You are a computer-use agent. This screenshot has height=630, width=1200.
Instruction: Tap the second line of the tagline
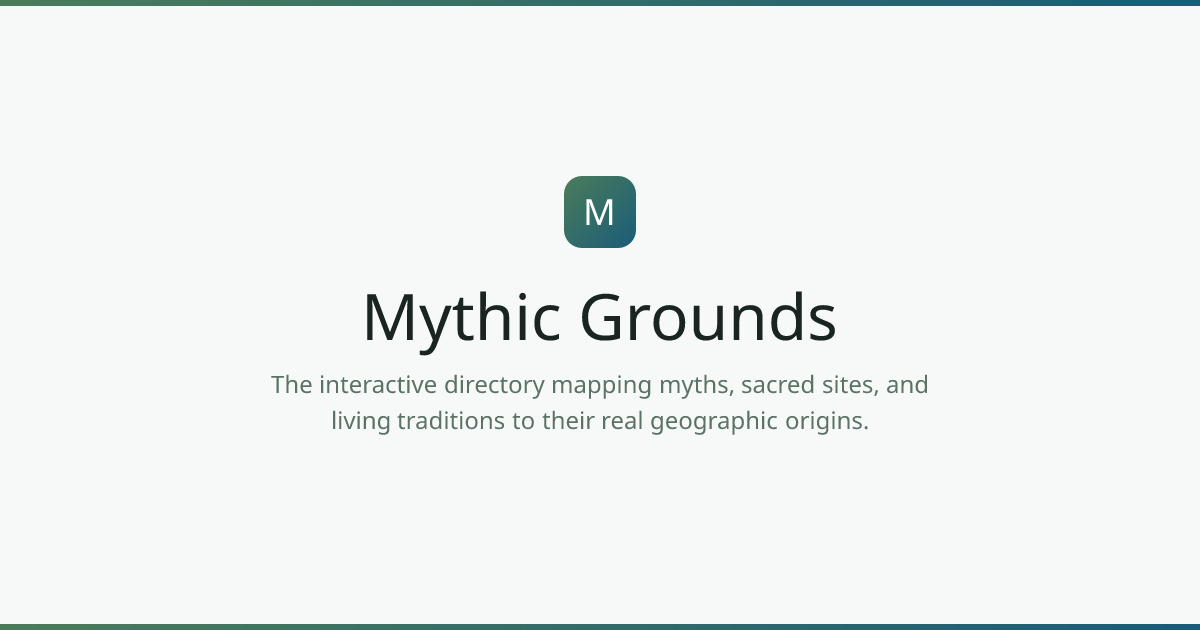[600, 420]
